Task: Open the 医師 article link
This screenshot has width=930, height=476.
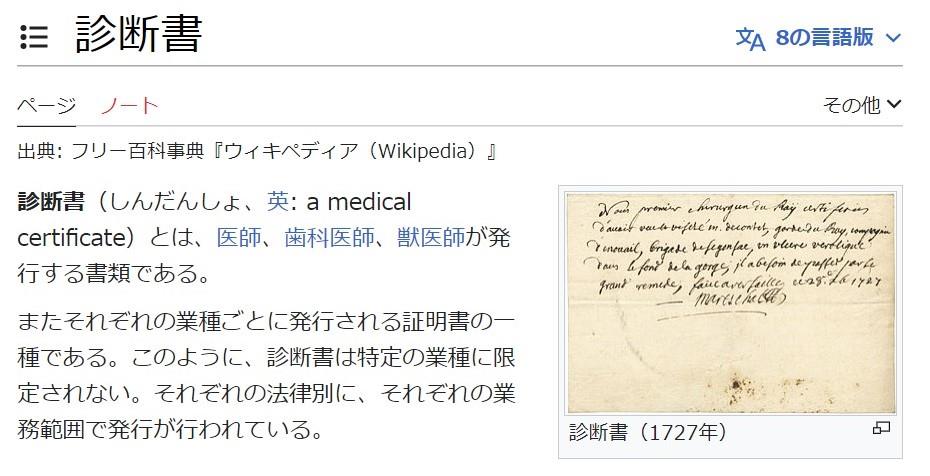Action: [239, 238]
